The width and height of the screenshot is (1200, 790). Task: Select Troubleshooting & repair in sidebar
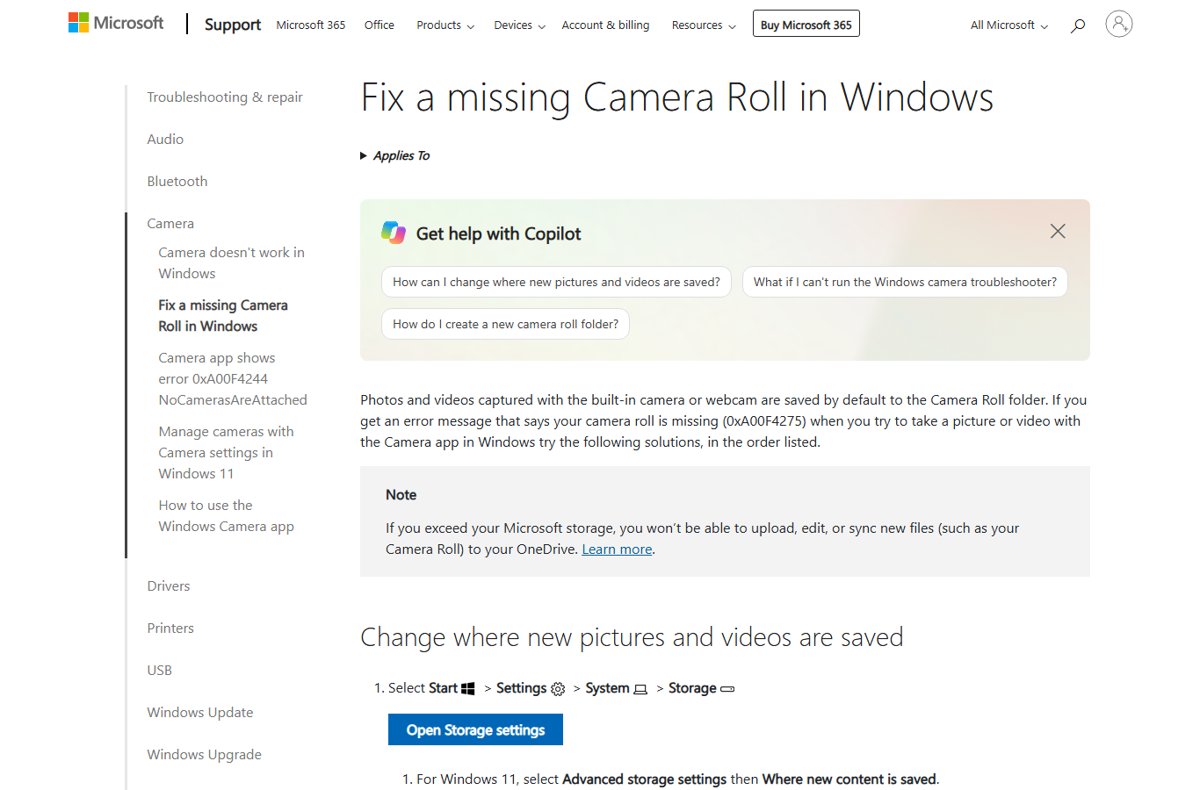(225, 97)
